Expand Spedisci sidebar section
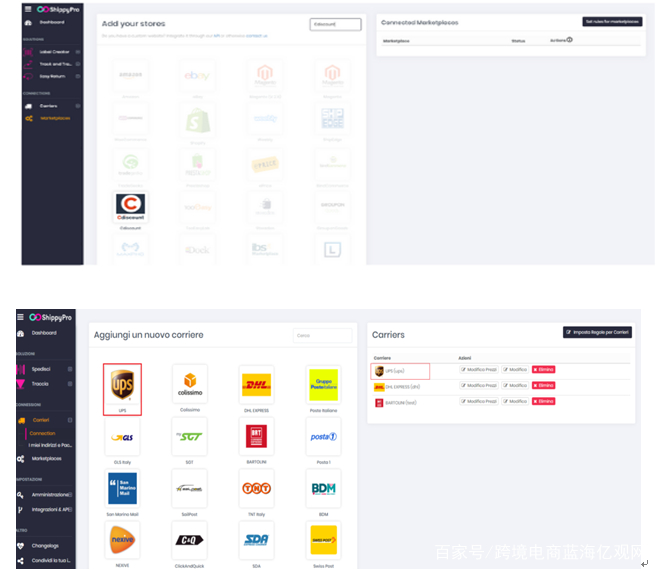657x571 pixels. click(70, 369)
